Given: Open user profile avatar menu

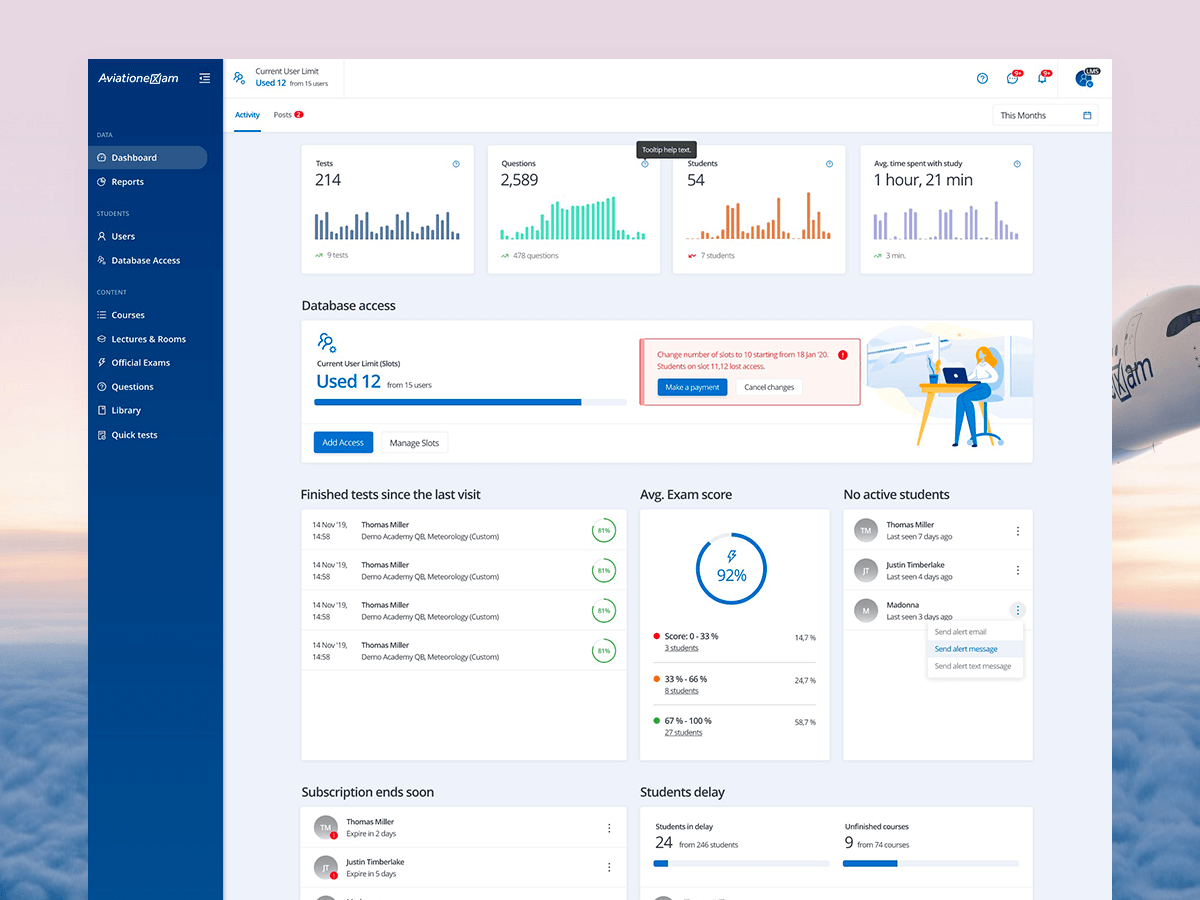Looking at the screenshot, I should [x=1083, y=78].
